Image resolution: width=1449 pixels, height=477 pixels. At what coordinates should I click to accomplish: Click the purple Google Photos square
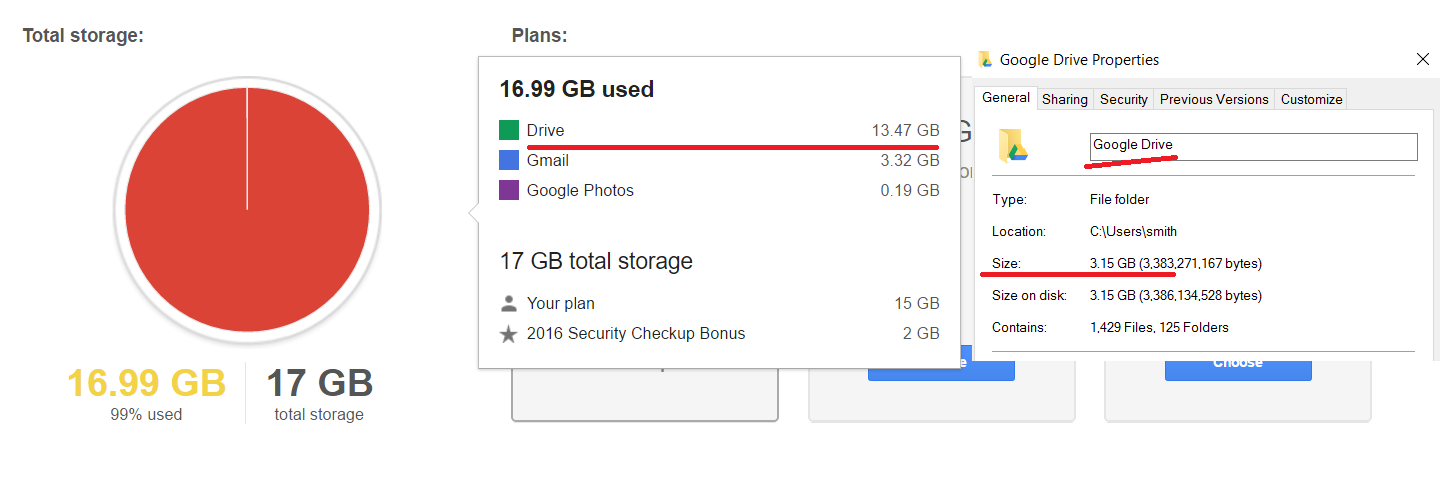tap(509, 190)
